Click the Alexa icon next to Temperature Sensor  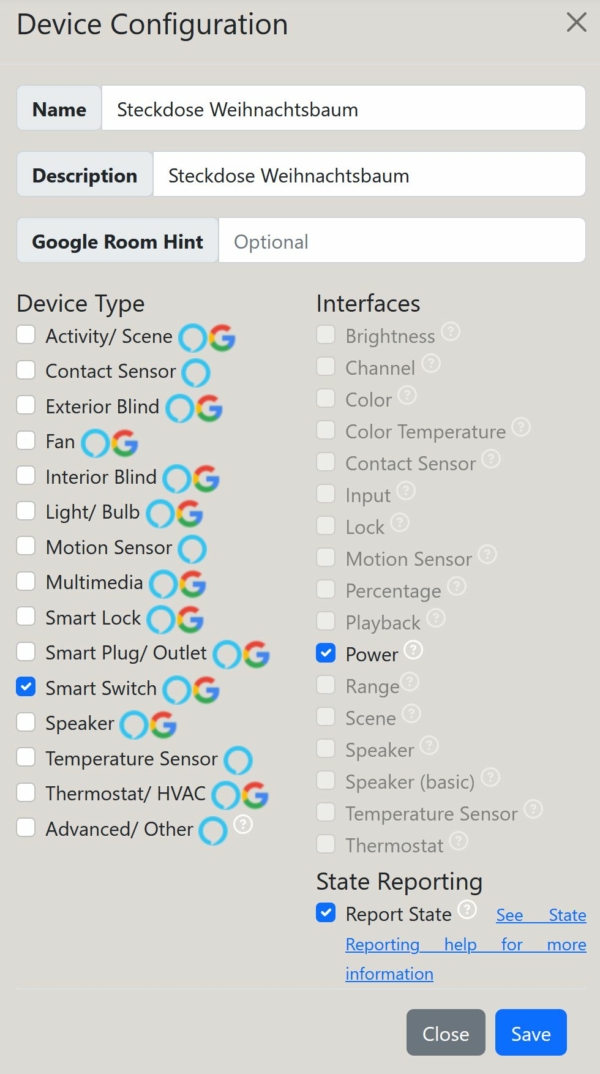[x=237, y=760]
